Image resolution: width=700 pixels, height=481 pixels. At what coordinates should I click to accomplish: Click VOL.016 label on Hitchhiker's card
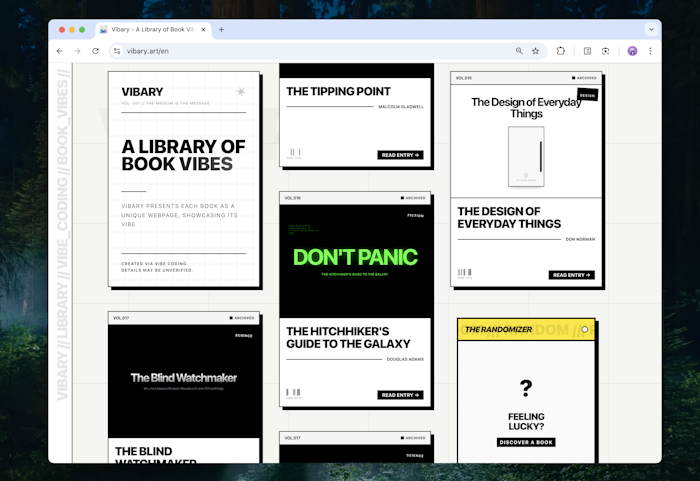click(x=292, y=198)
